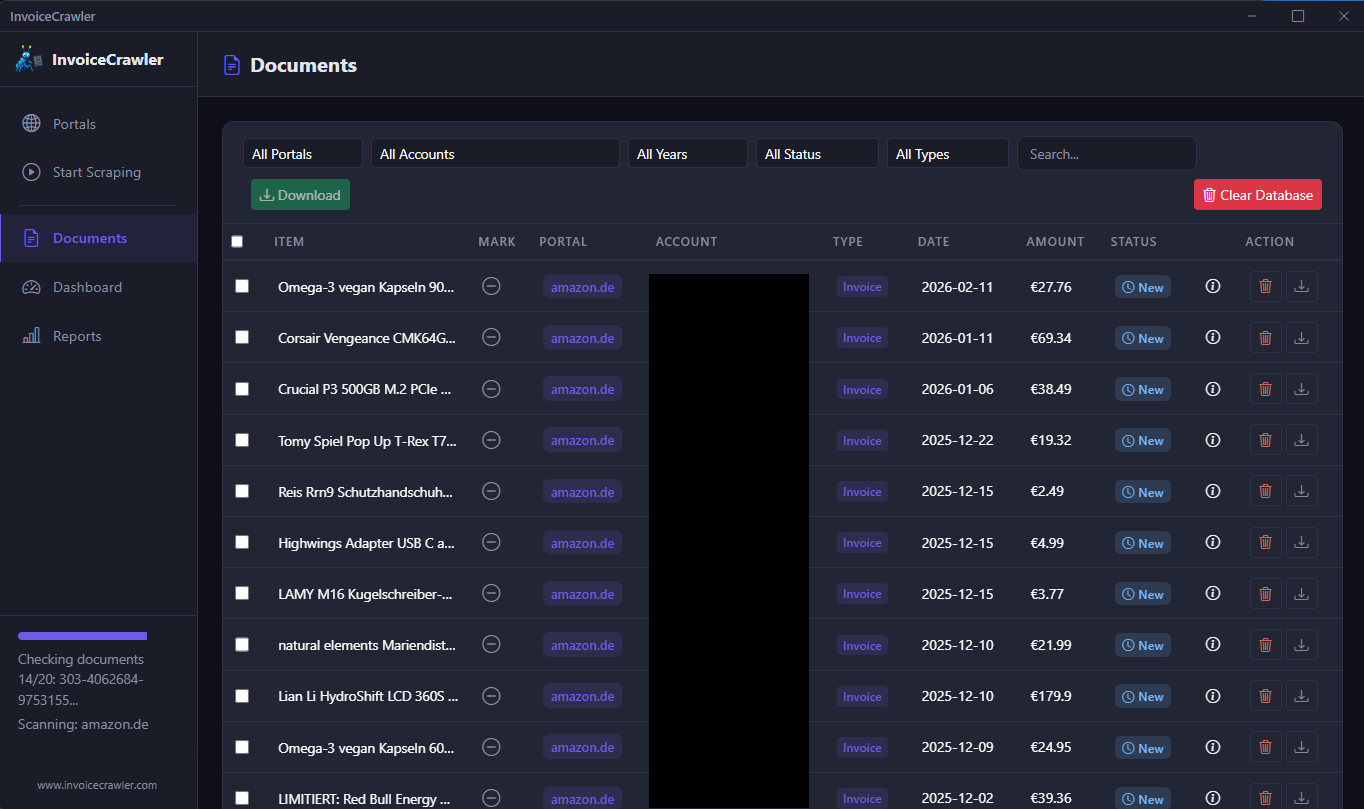Open the All Portals filter dropdown

point(303,154)
